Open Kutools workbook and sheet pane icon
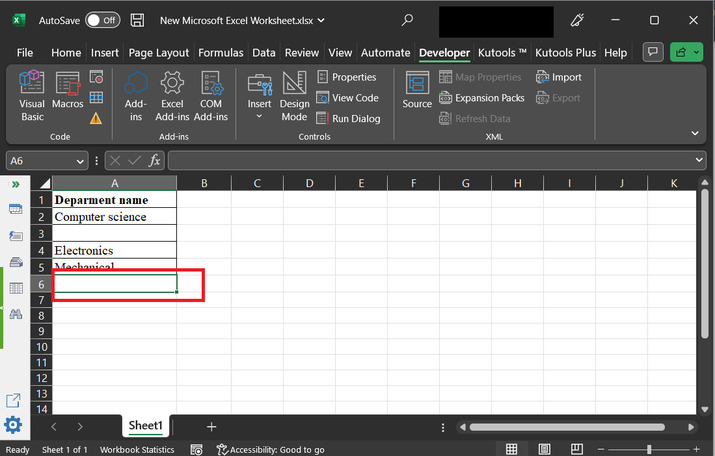This screenshot has height=456, width=715. (16, 209)
